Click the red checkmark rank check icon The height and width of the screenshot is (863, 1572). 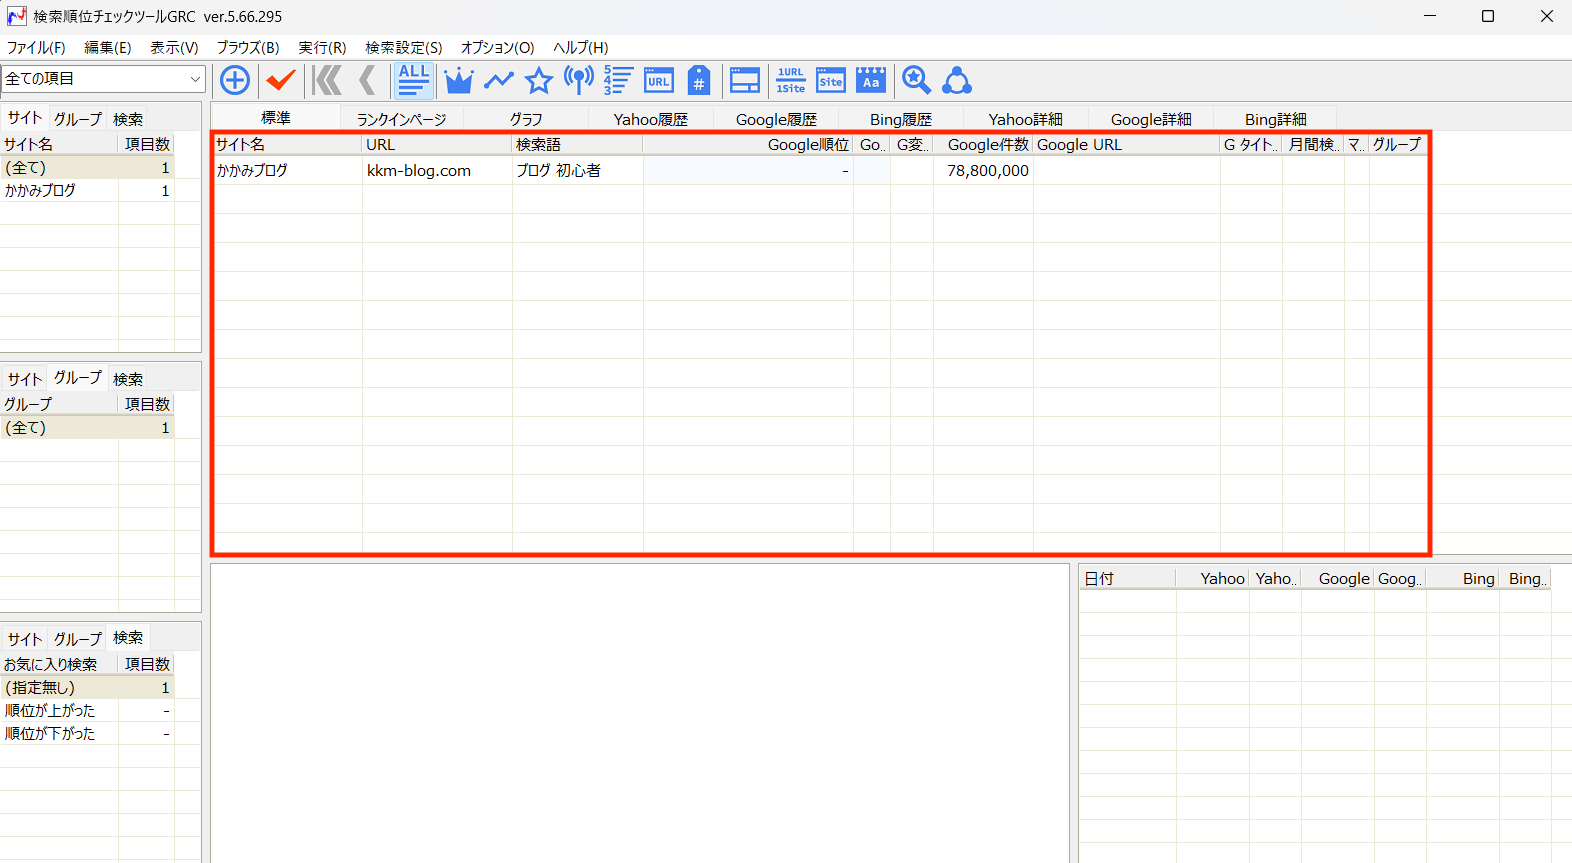pyautogui.click(x=281, y=80)
